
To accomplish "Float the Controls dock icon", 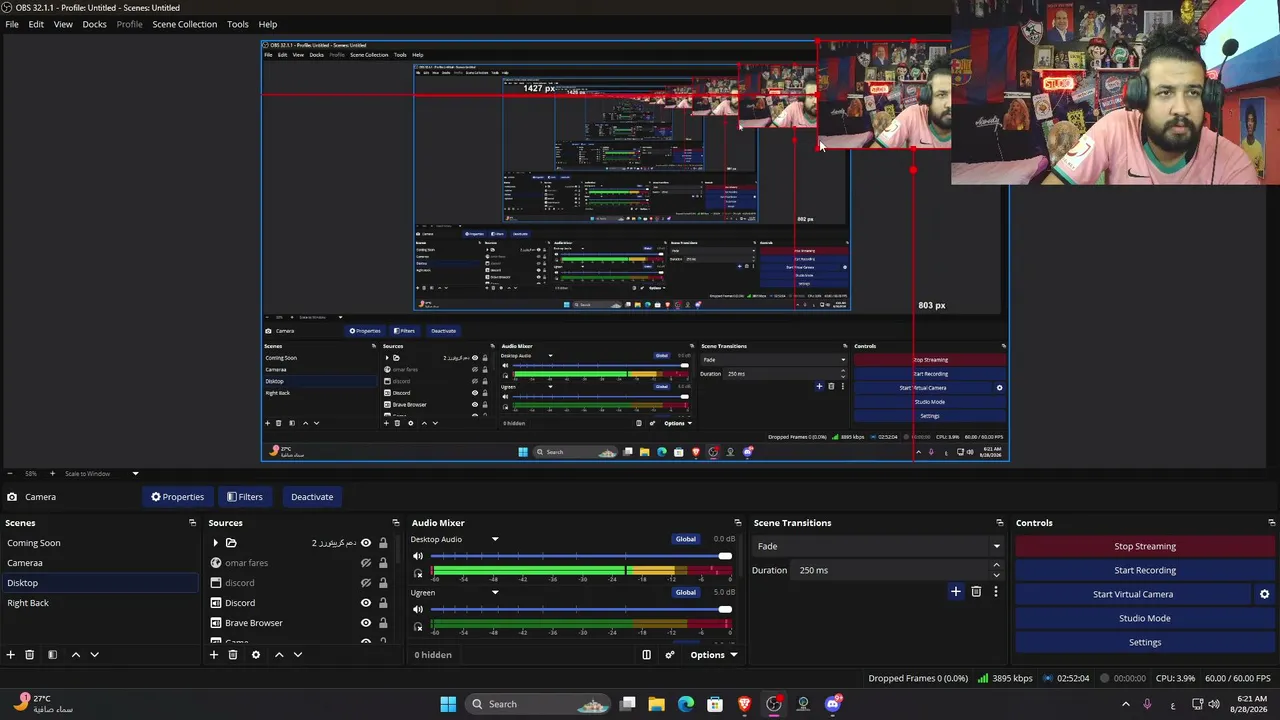I will click(x=1271, y=523).
